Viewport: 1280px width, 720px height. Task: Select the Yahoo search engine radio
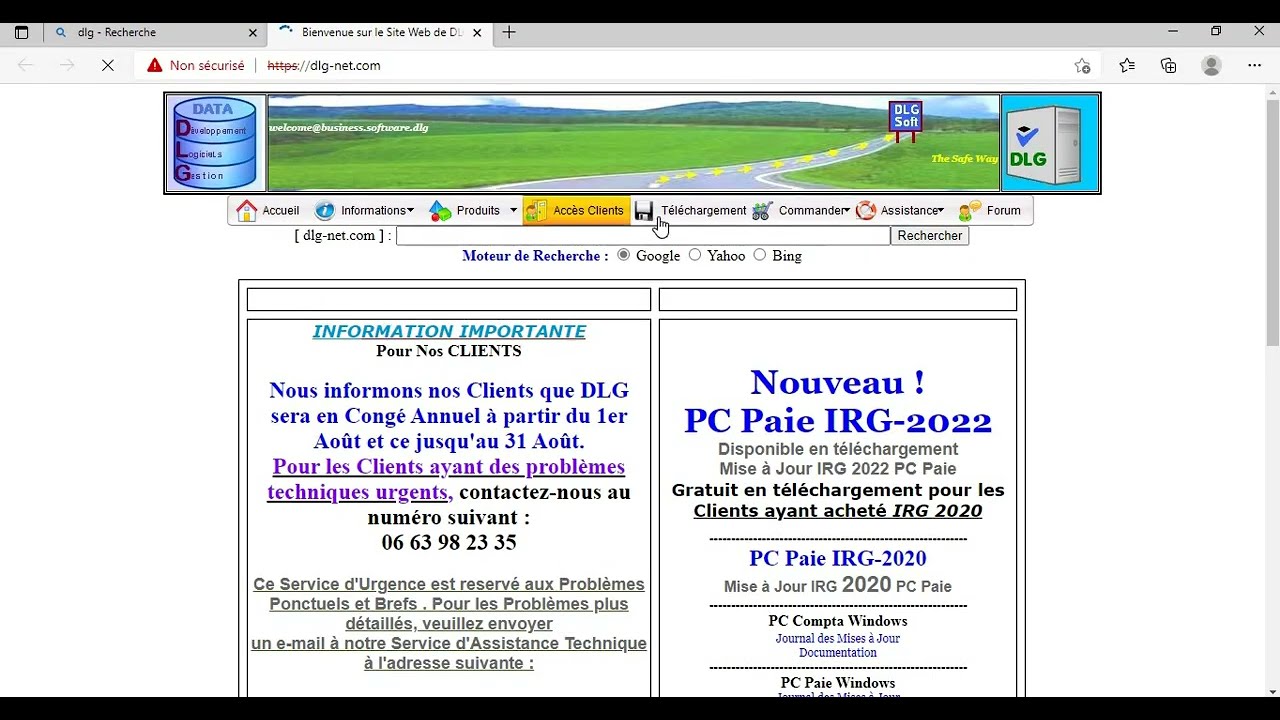click(695, 255)
